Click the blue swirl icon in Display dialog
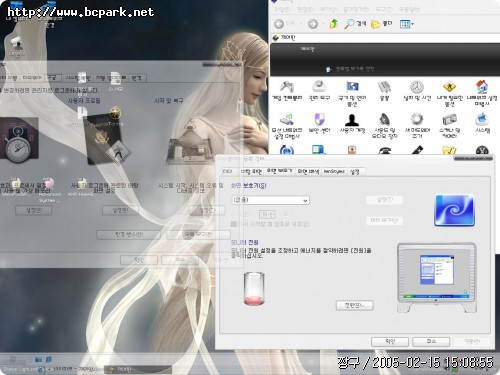Screen dimensions: 500x375 click(x=455, y=210)
